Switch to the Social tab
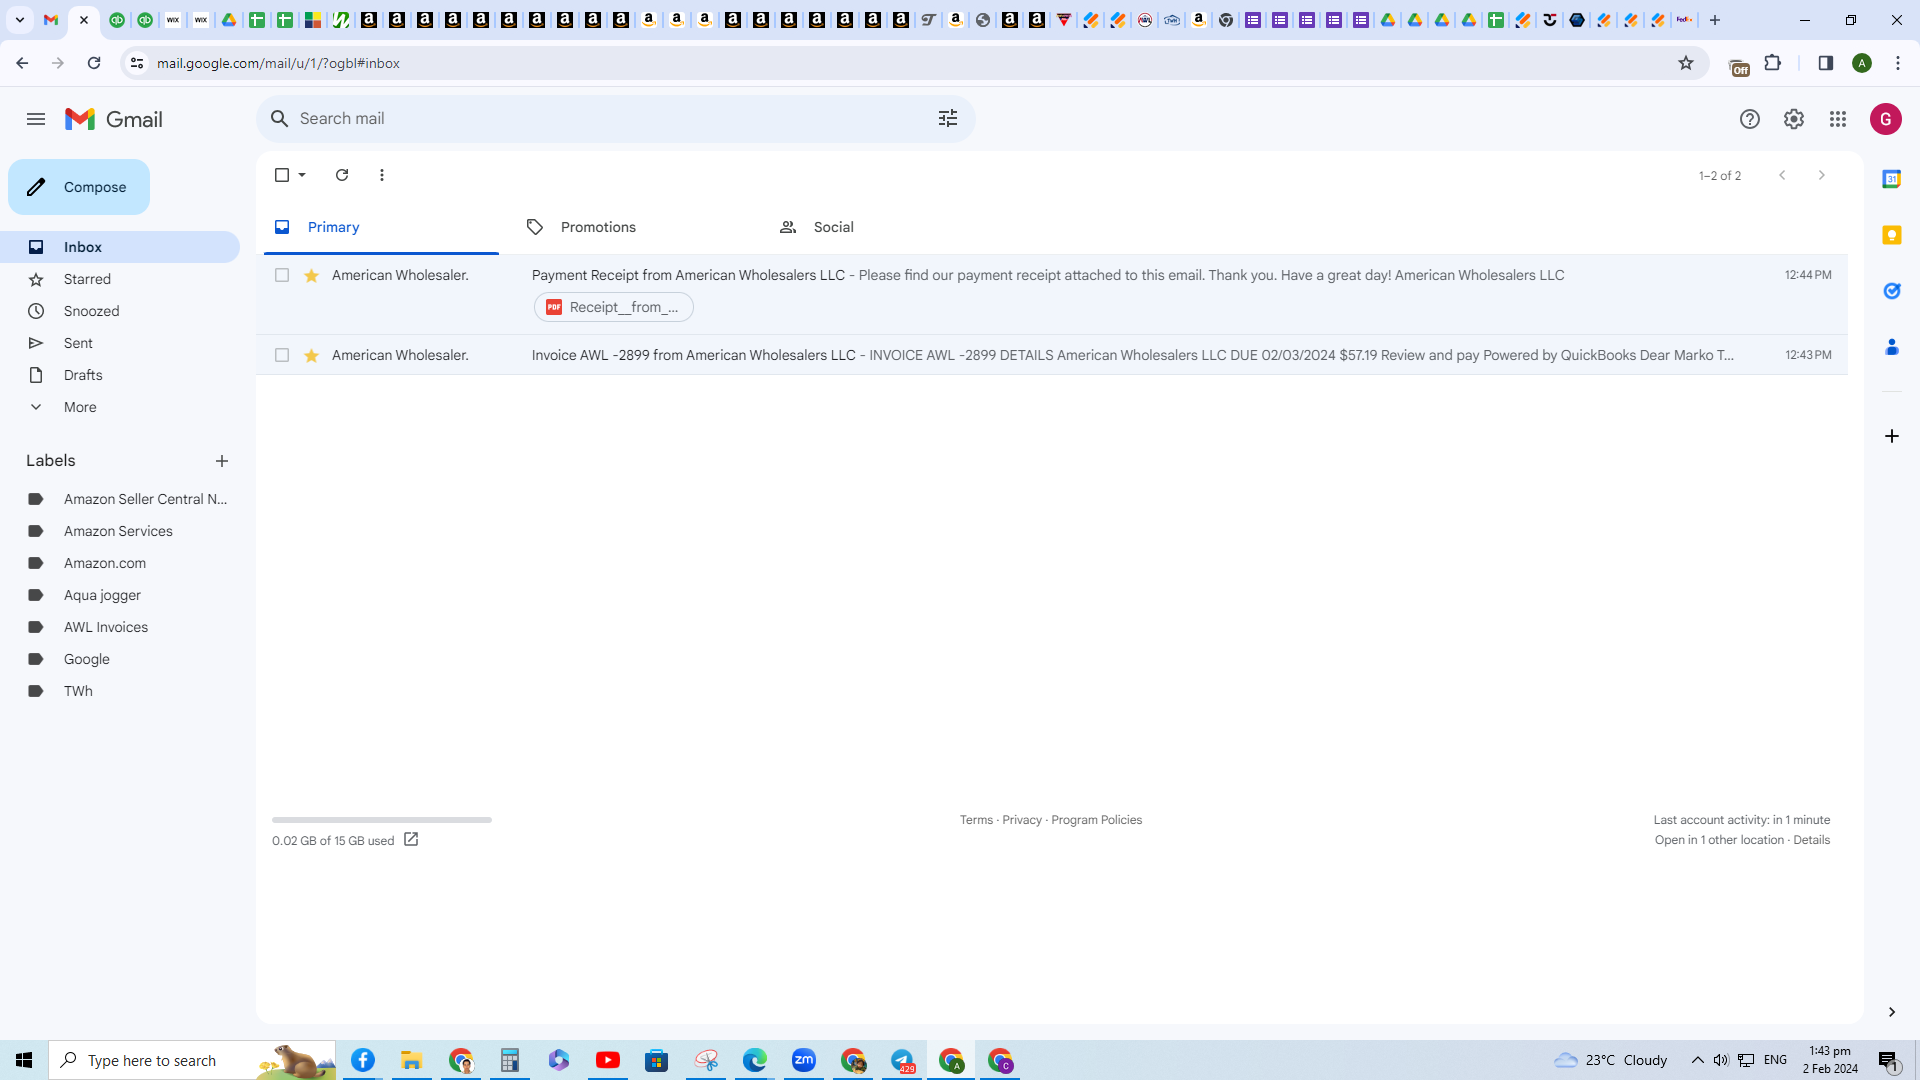The height and width of the screenshot is (1080, 1920). [887, 227]
